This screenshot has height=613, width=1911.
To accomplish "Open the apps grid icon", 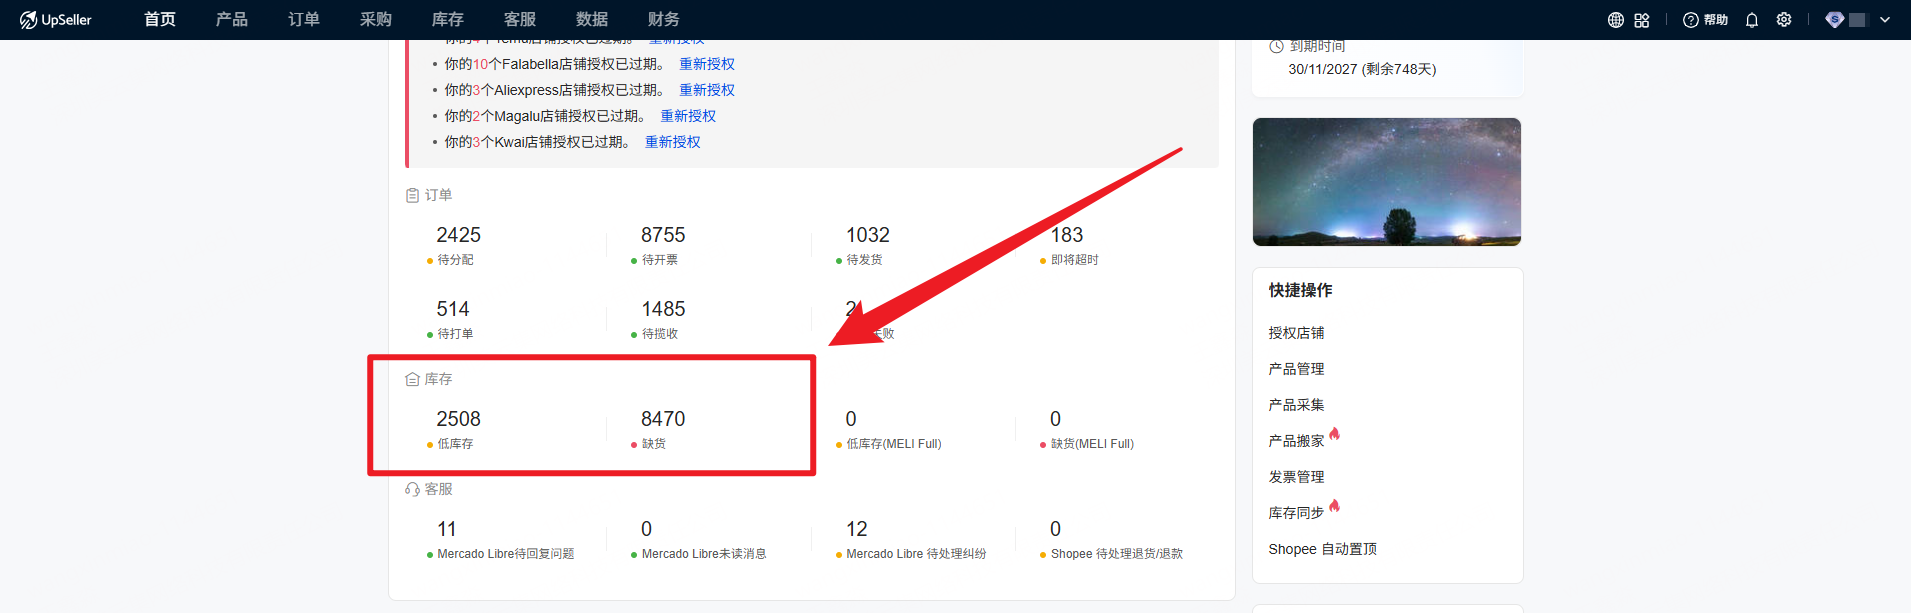I will 1642,20.
